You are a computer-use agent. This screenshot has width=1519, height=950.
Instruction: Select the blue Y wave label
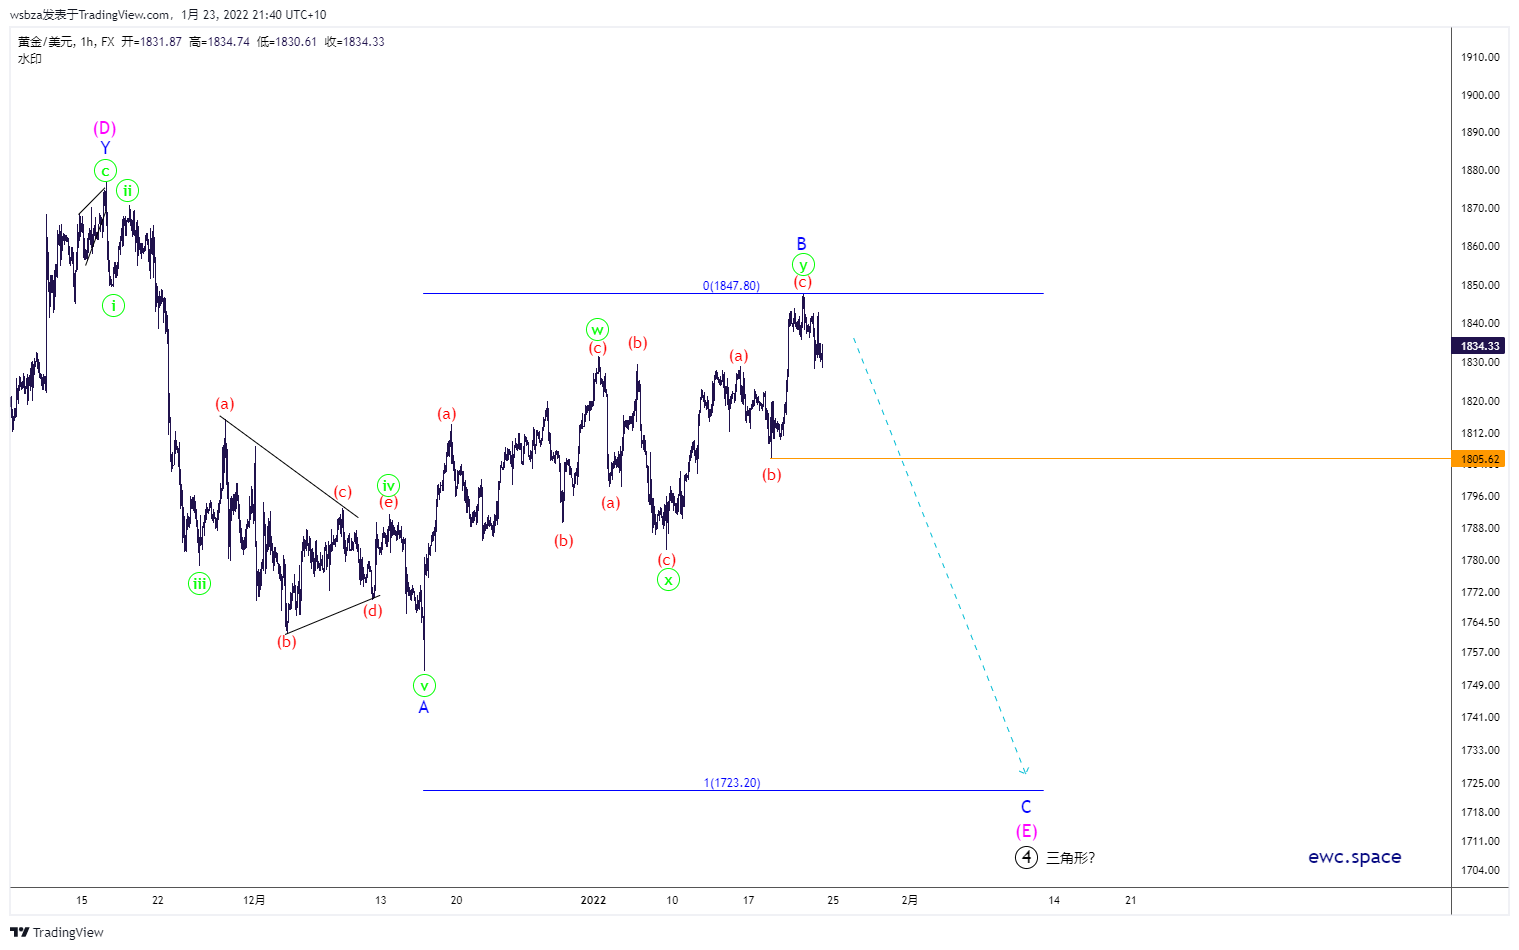point(105,148)
